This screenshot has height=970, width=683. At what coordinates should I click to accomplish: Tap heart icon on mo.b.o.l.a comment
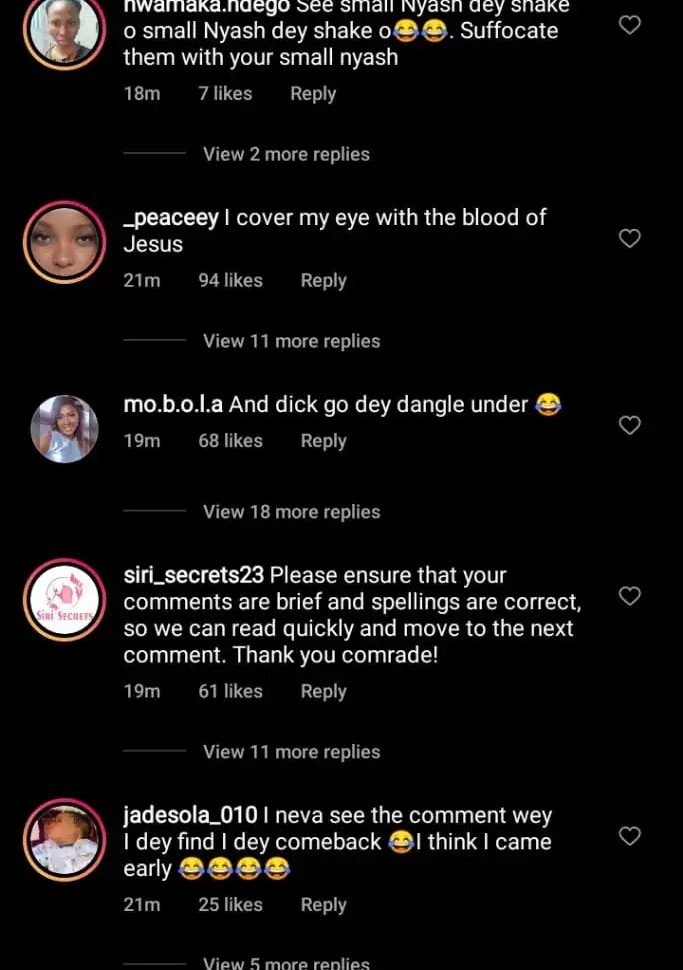tap(630, 426)
